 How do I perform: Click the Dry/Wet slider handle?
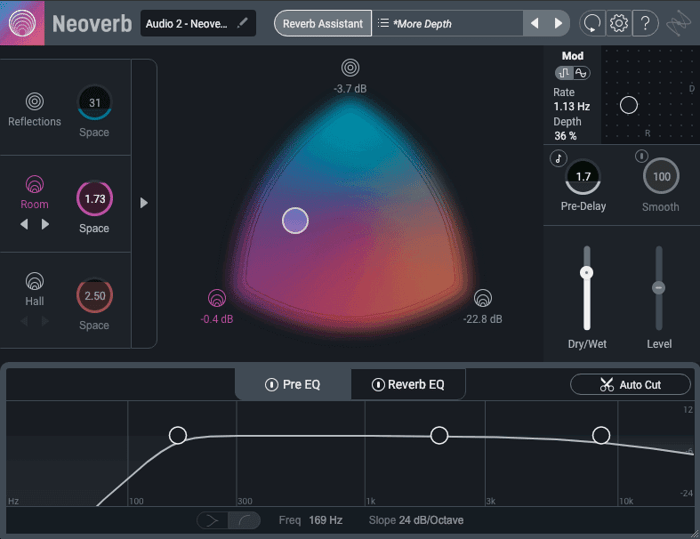click(x=586, y=272)
